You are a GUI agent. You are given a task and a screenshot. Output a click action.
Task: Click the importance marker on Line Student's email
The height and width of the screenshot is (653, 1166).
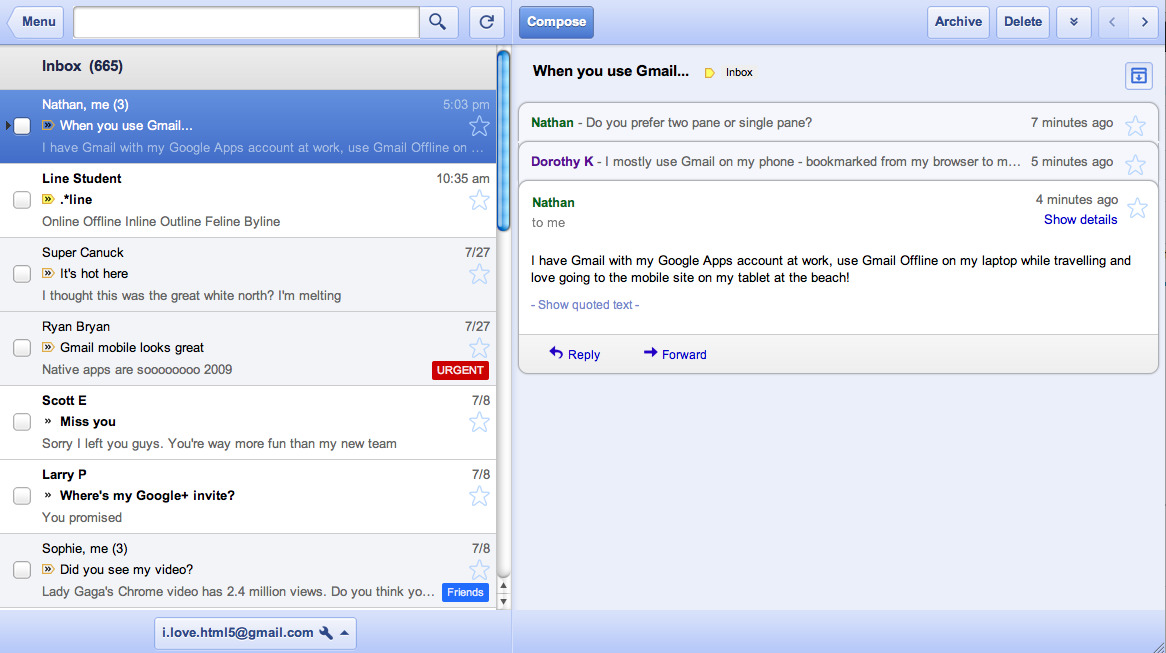coord(47,199)
